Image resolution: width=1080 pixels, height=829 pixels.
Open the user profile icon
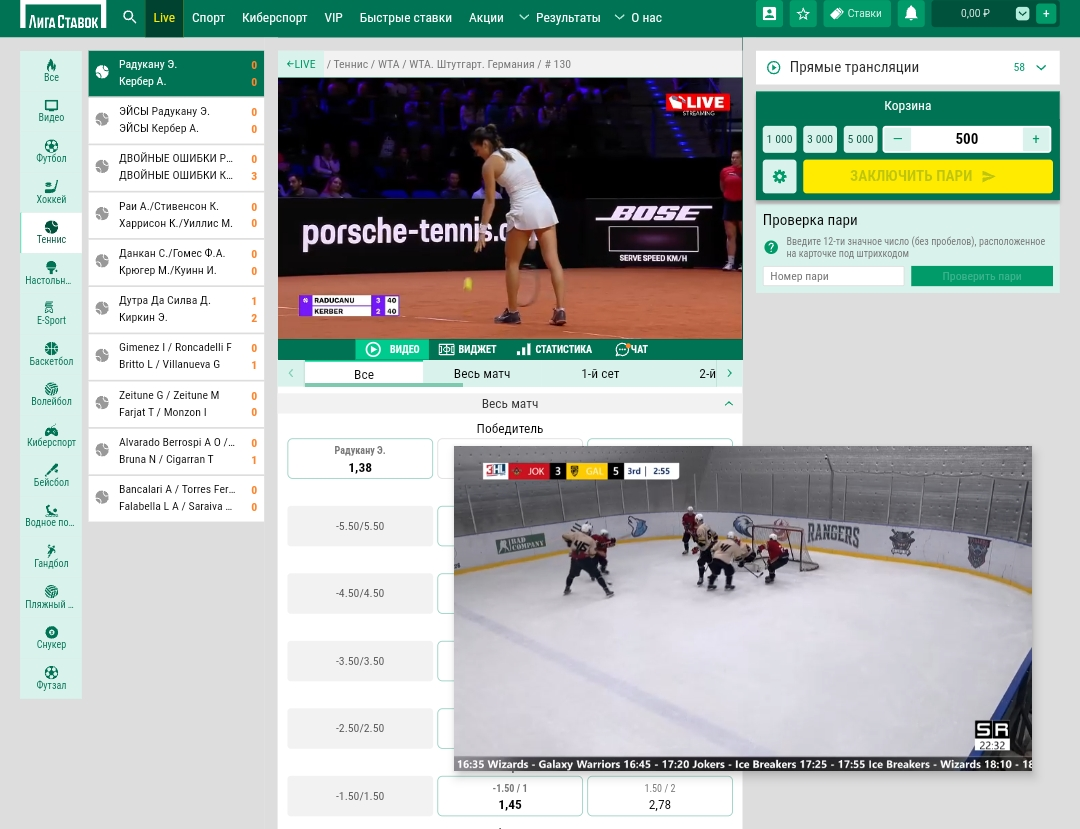pos(769,14)
